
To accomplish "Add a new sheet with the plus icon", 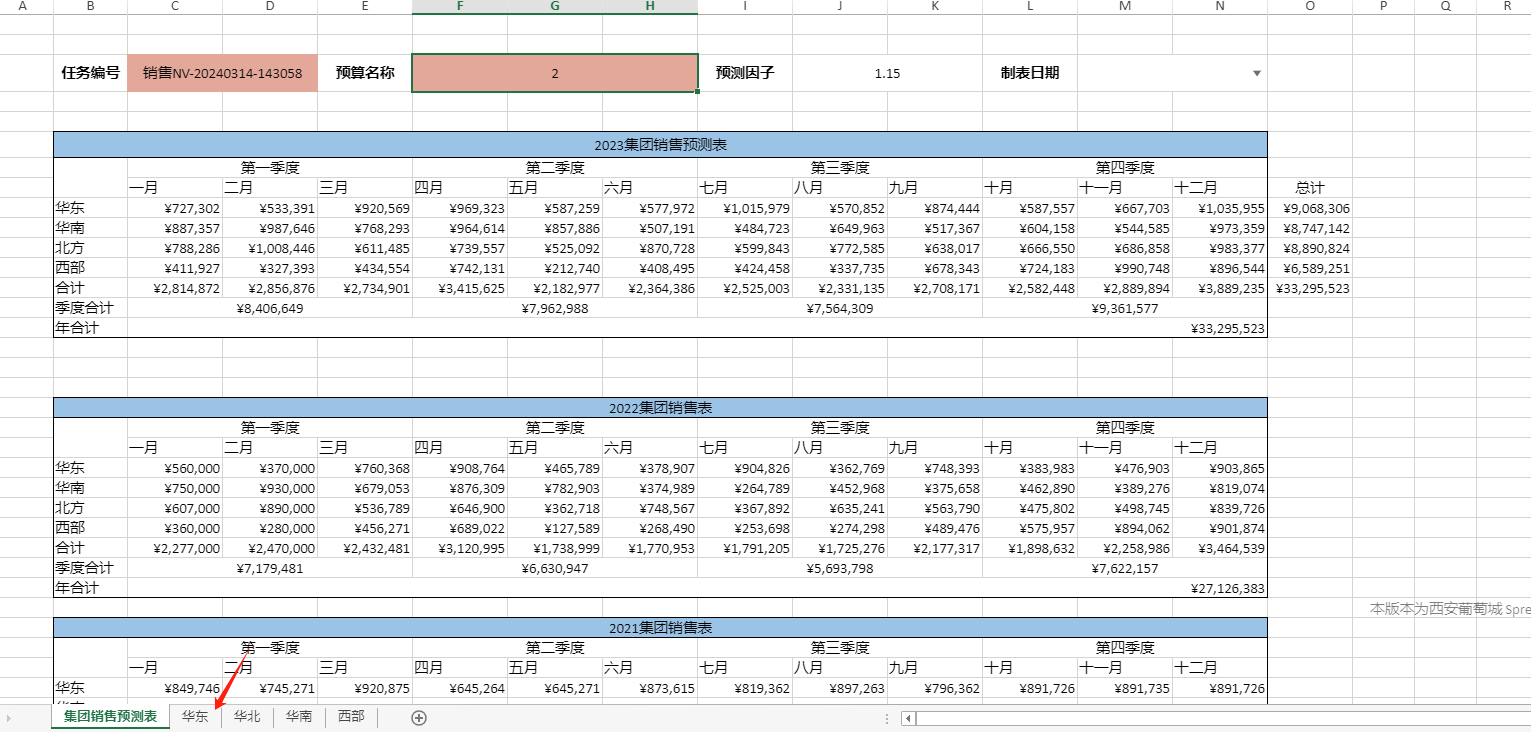I will tap(419, 717).
